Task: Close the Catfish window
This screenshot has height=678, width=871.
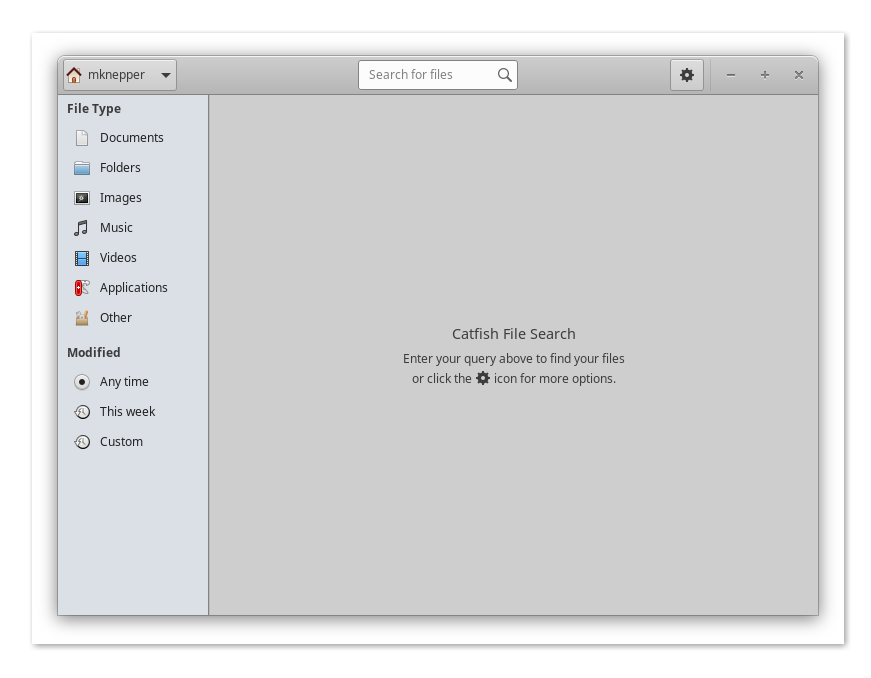Action: tap(799, 75)
